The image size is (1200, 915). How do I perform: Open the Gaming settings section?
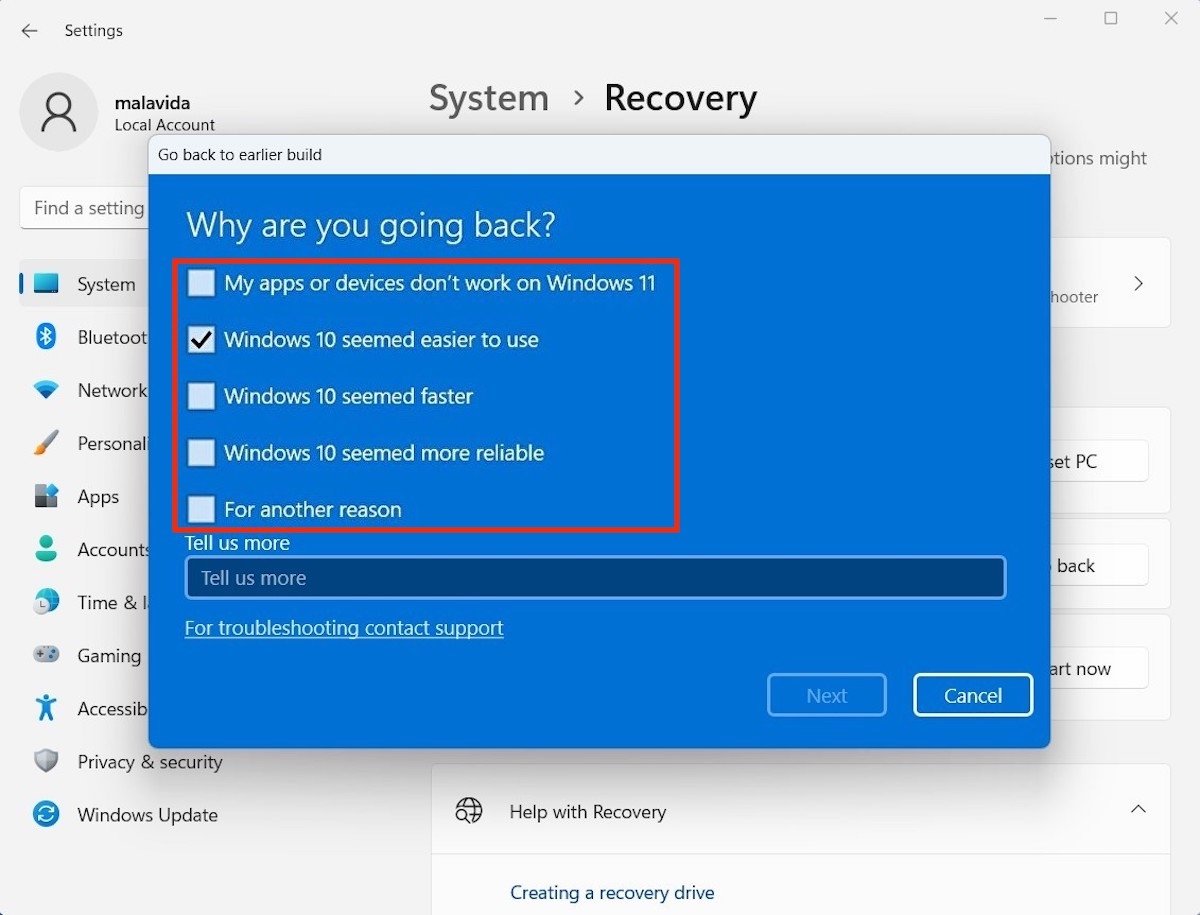click(x=109, y=655)
